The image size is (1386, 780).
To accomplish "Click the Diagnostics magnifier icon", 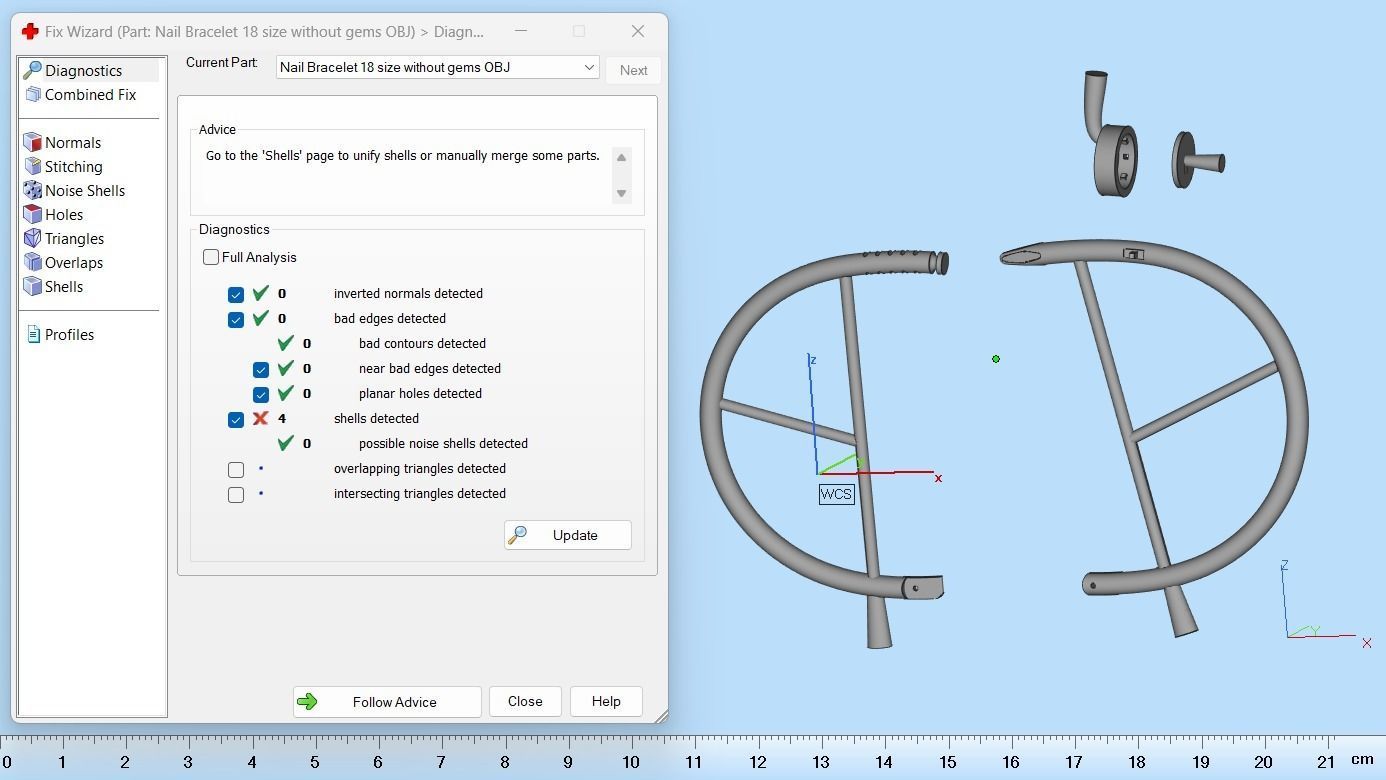I will click(x=32, y=71).
